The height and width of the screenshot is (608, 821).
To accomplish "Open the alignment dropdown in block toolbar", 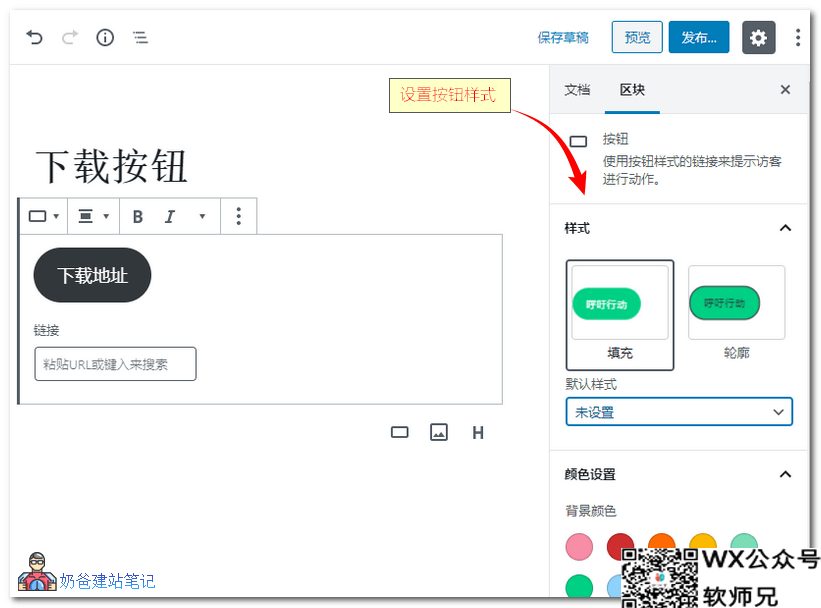I will [93, 216].
